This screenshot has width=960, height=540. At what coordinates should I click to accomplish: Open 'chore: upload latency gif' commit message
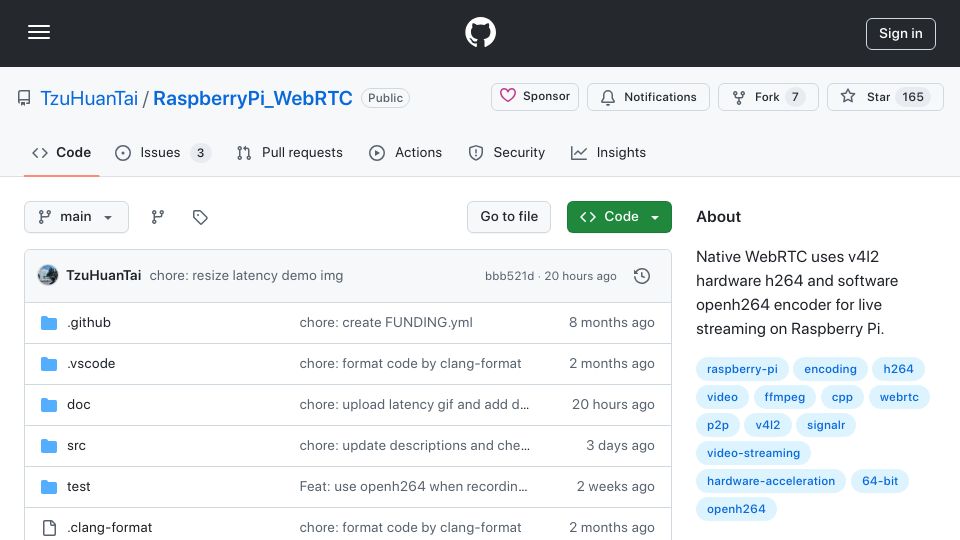coord(414,405)
